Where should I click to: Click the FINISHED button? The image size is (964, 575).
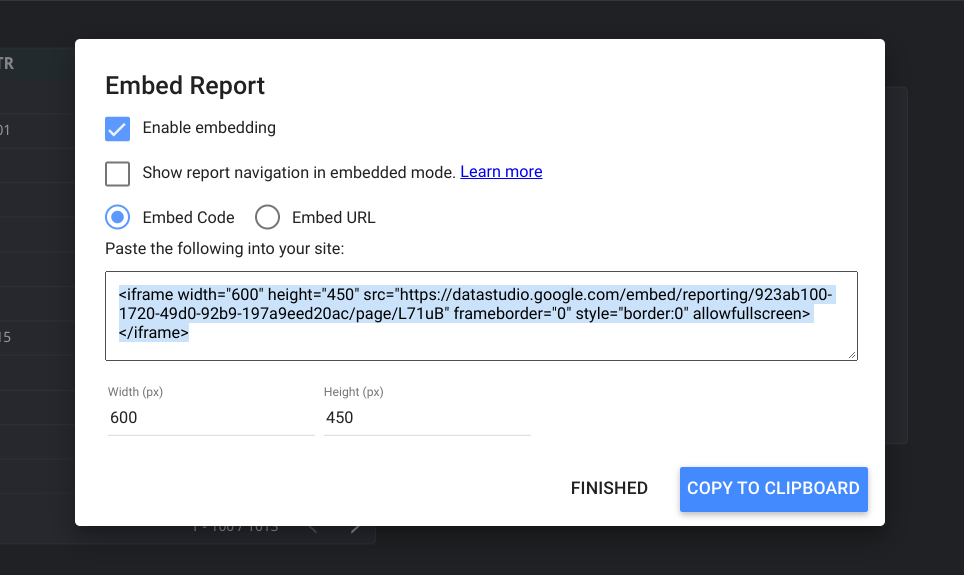[609, 488]
